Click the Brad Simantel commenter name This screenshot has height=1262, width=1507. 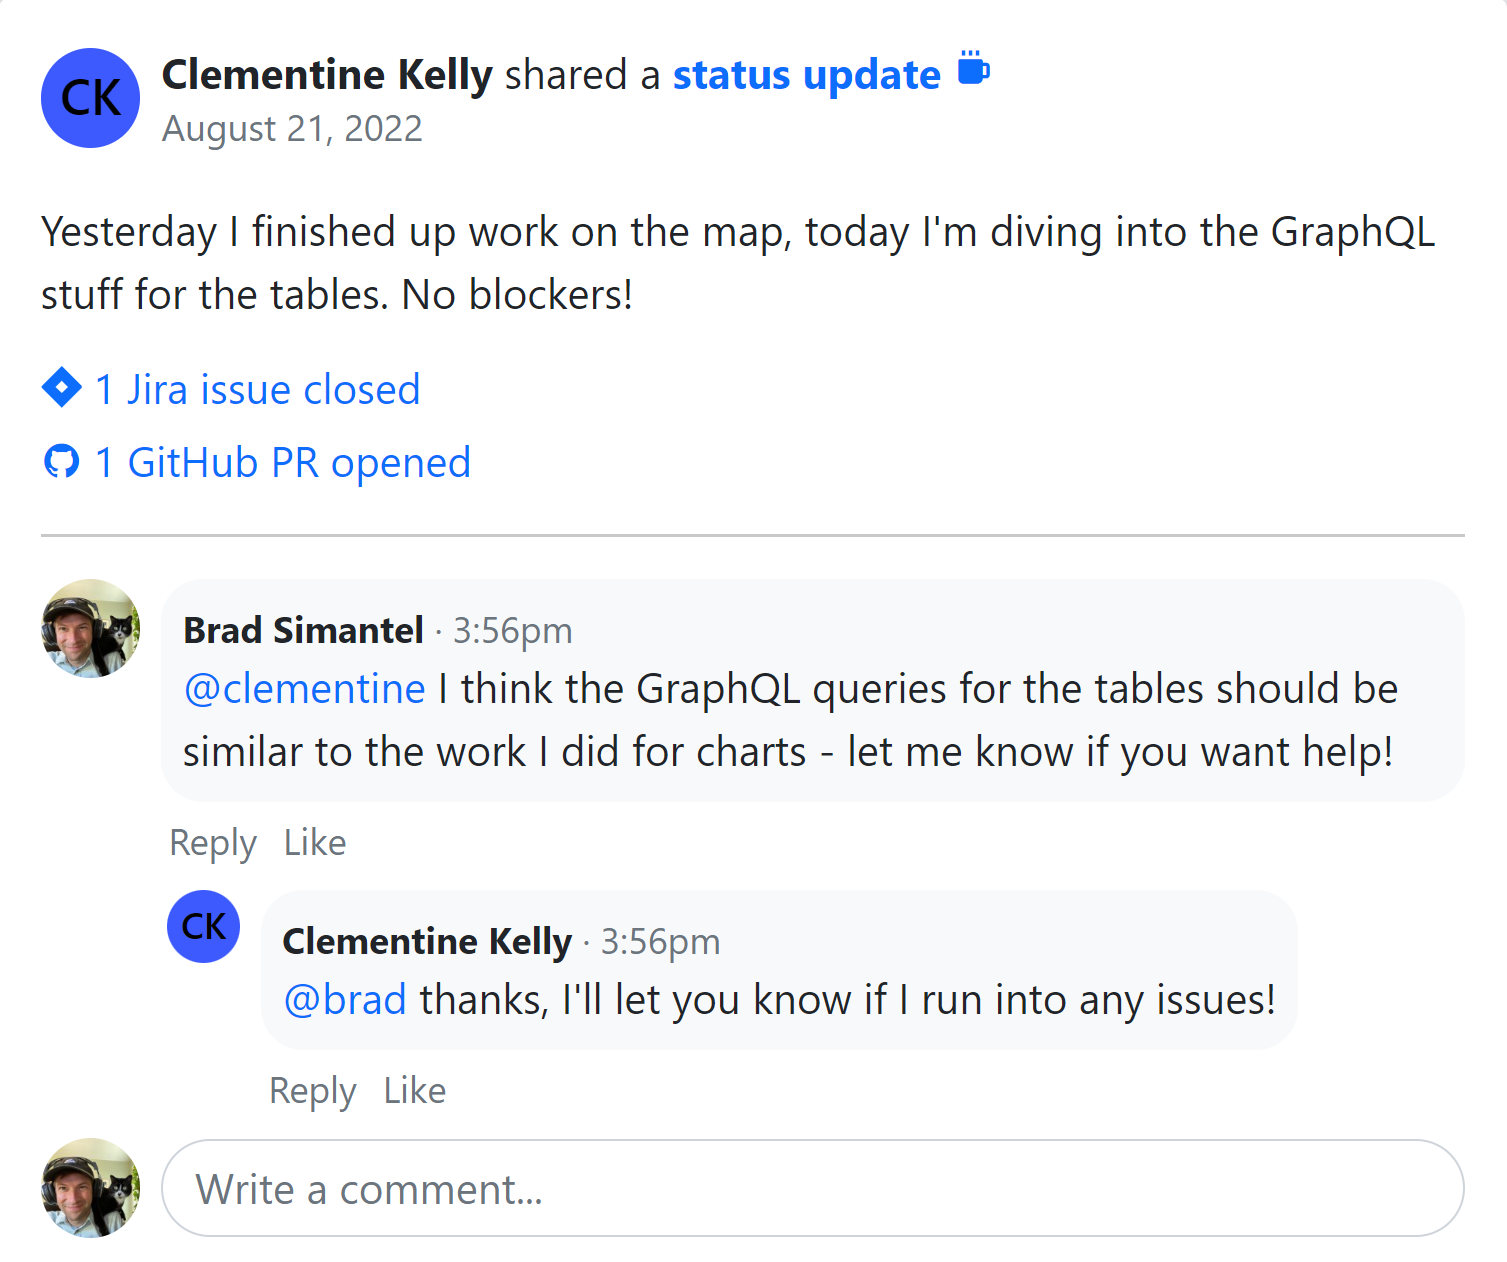(303, 631)
